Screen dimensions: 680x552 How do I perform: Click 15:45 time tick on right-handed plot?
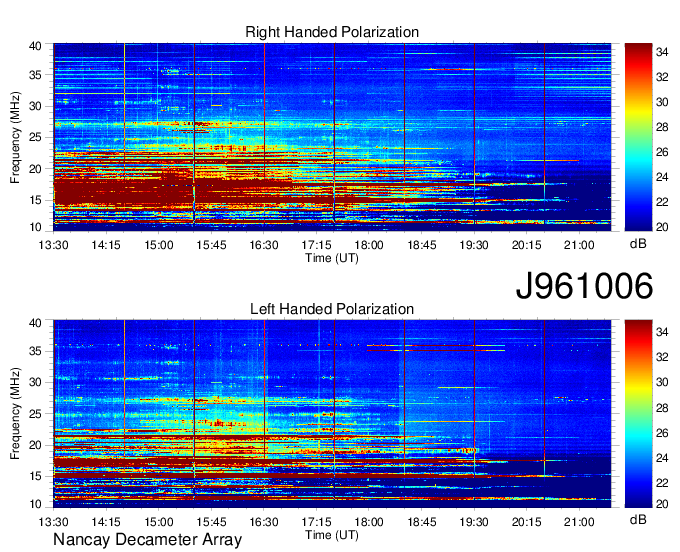(x=211, y=245)
